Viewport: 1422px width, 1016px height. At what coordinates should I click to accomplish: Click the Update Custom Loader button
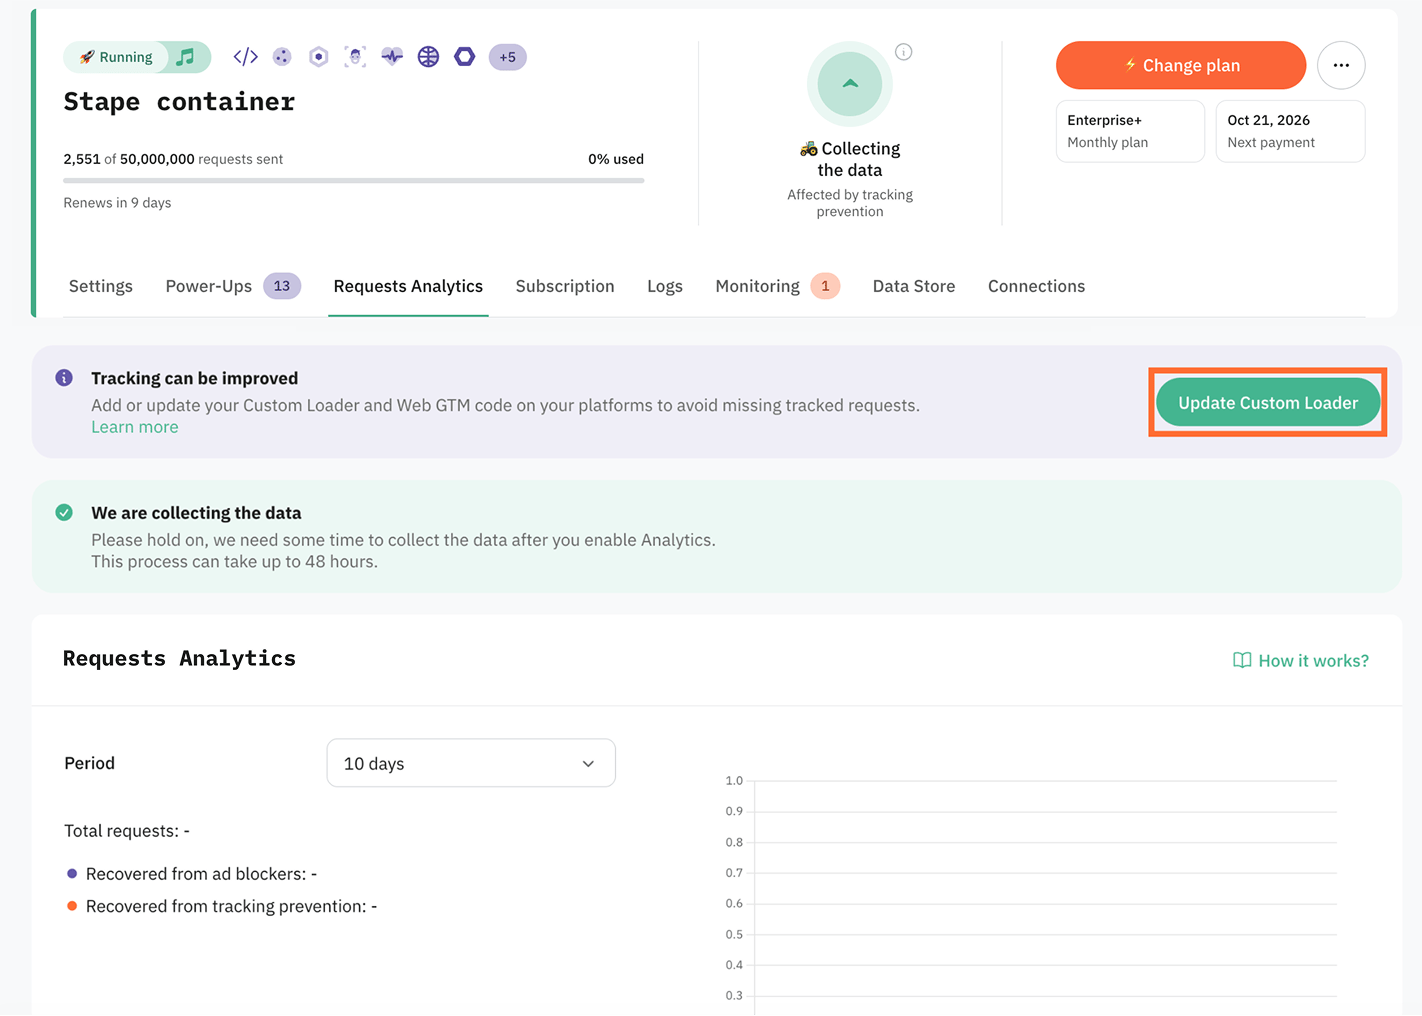point(1268,403)
